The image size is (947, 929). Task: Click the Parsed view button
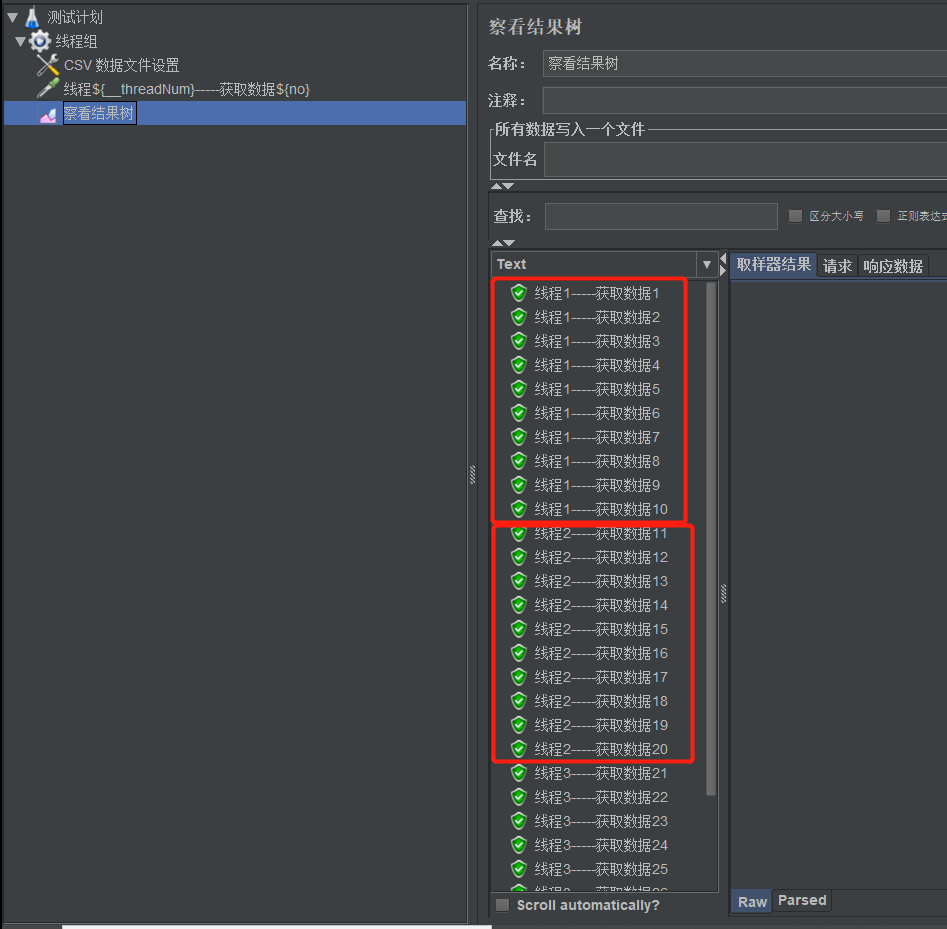(x=801, y=900)
